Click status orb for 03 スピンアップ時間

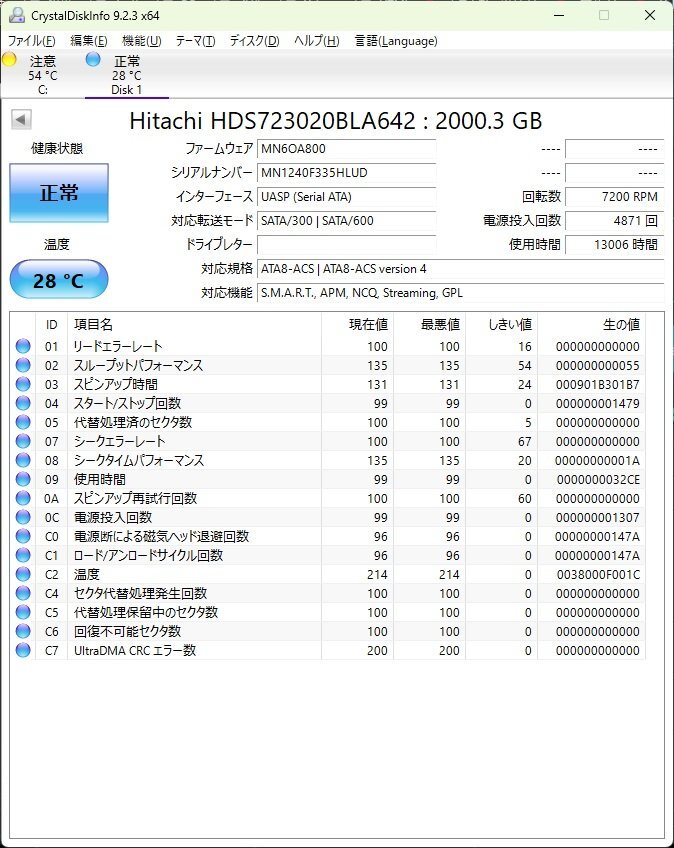tap(23, 384)
